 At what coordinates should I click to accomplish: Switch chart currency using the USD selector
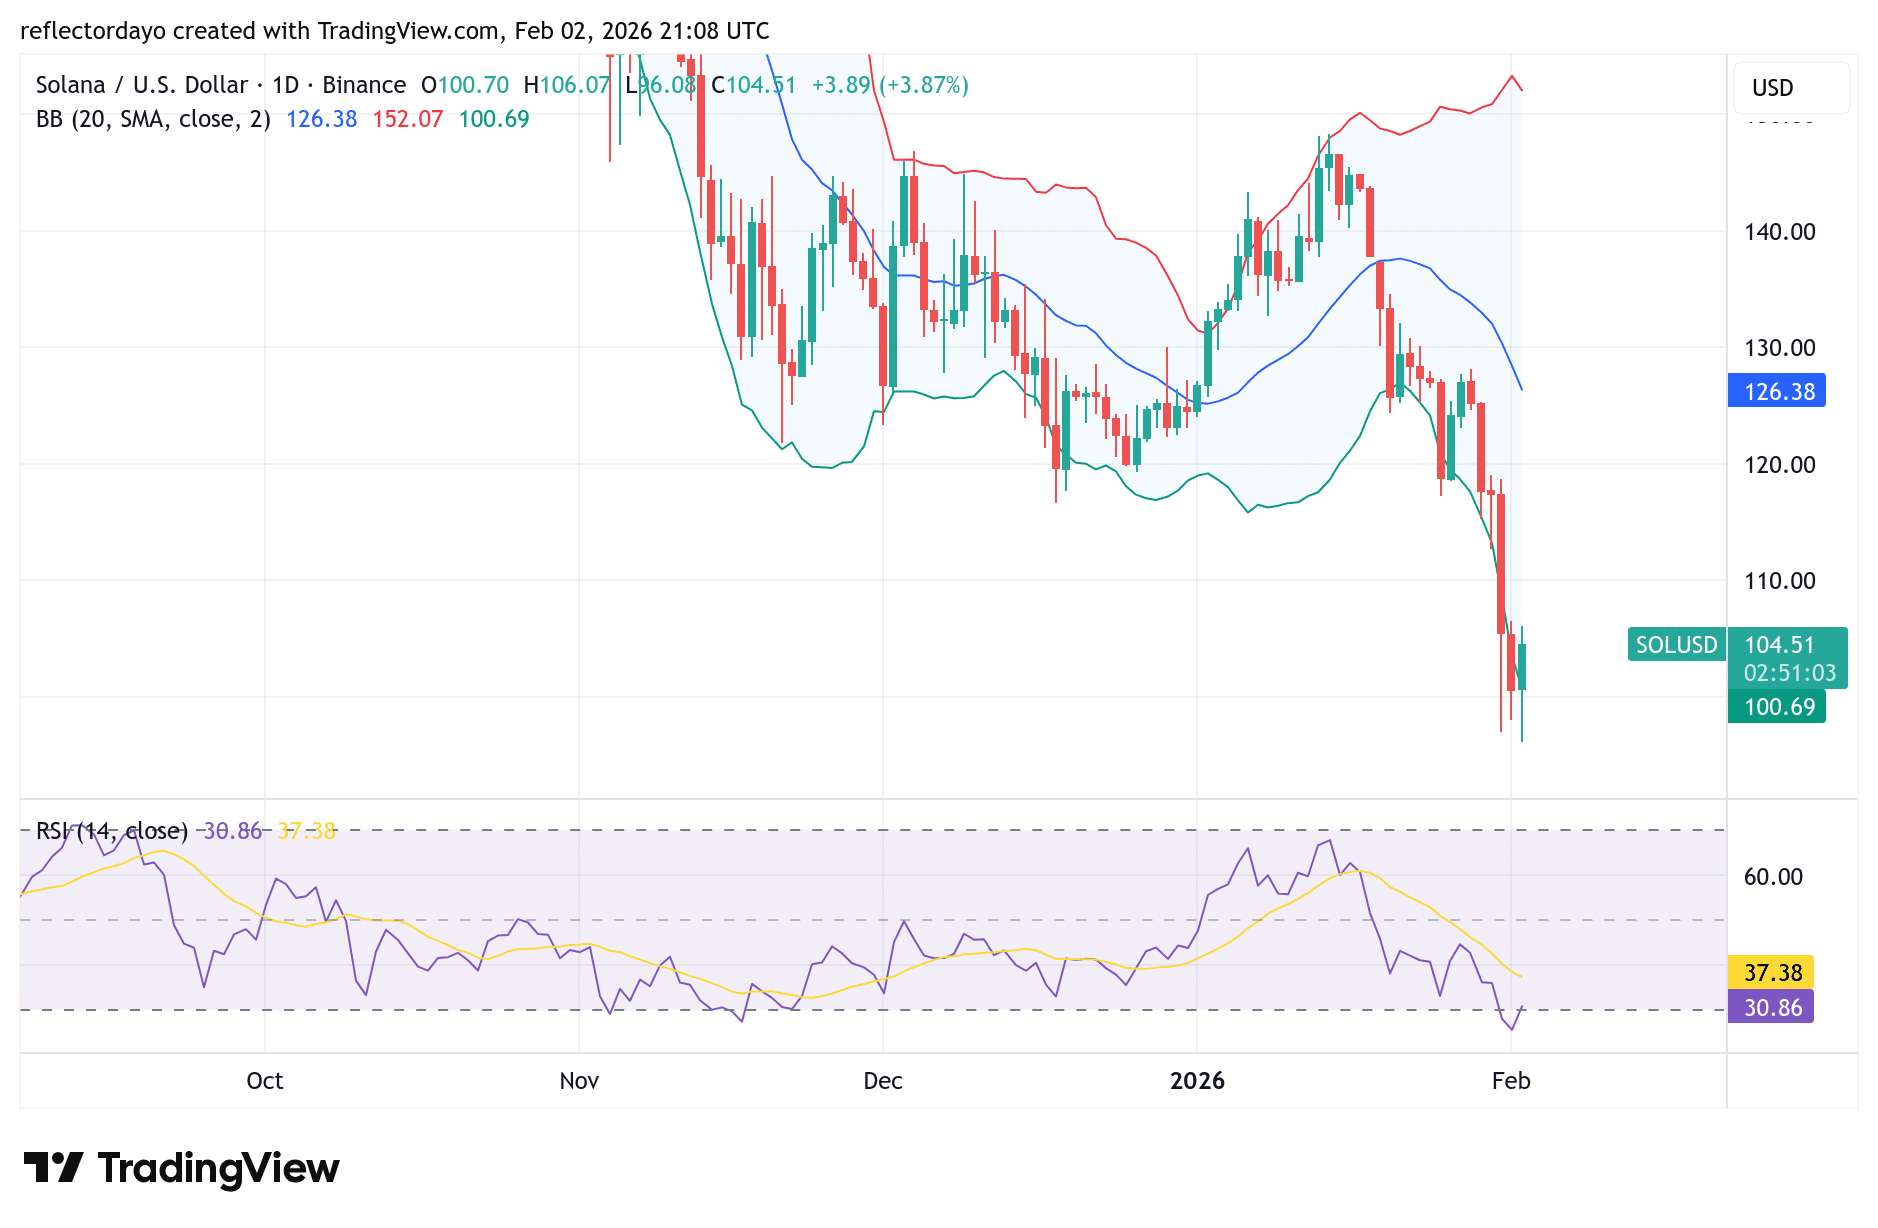coord(1790,88)
